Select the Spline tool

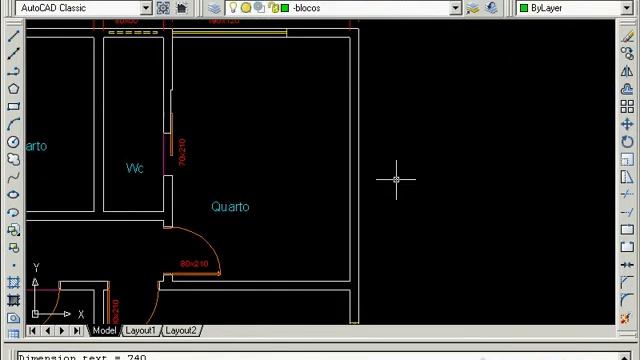tap(13, 178)
